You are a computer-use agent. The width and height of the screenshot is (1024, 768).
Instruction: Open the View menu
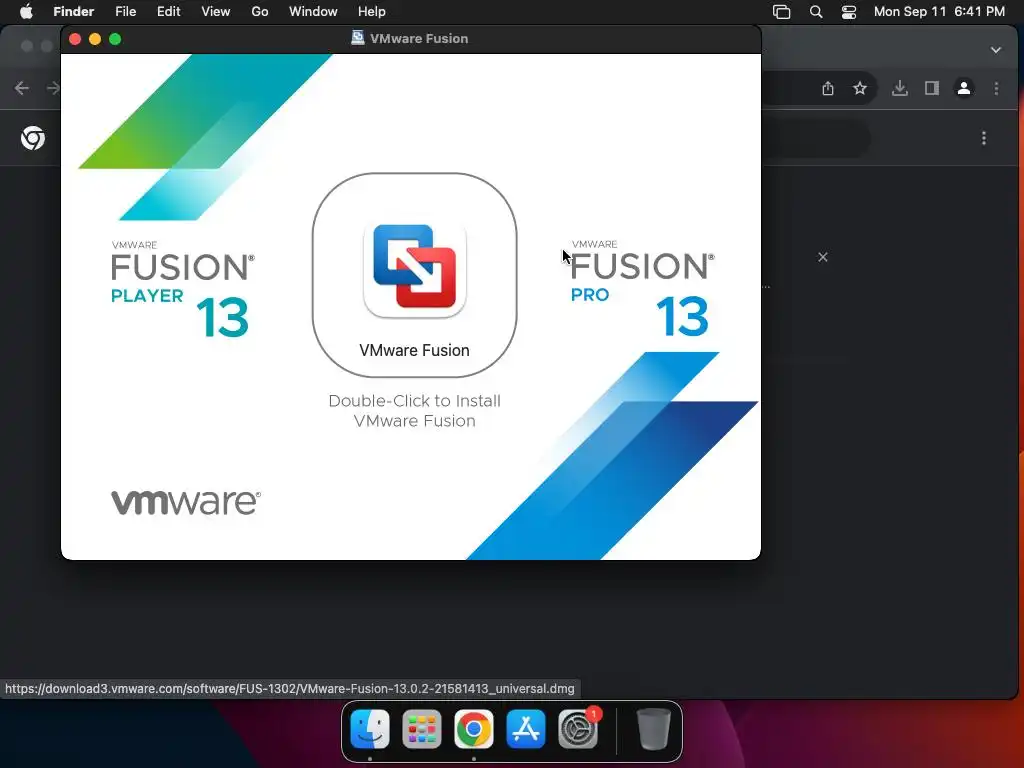[216, 12]
